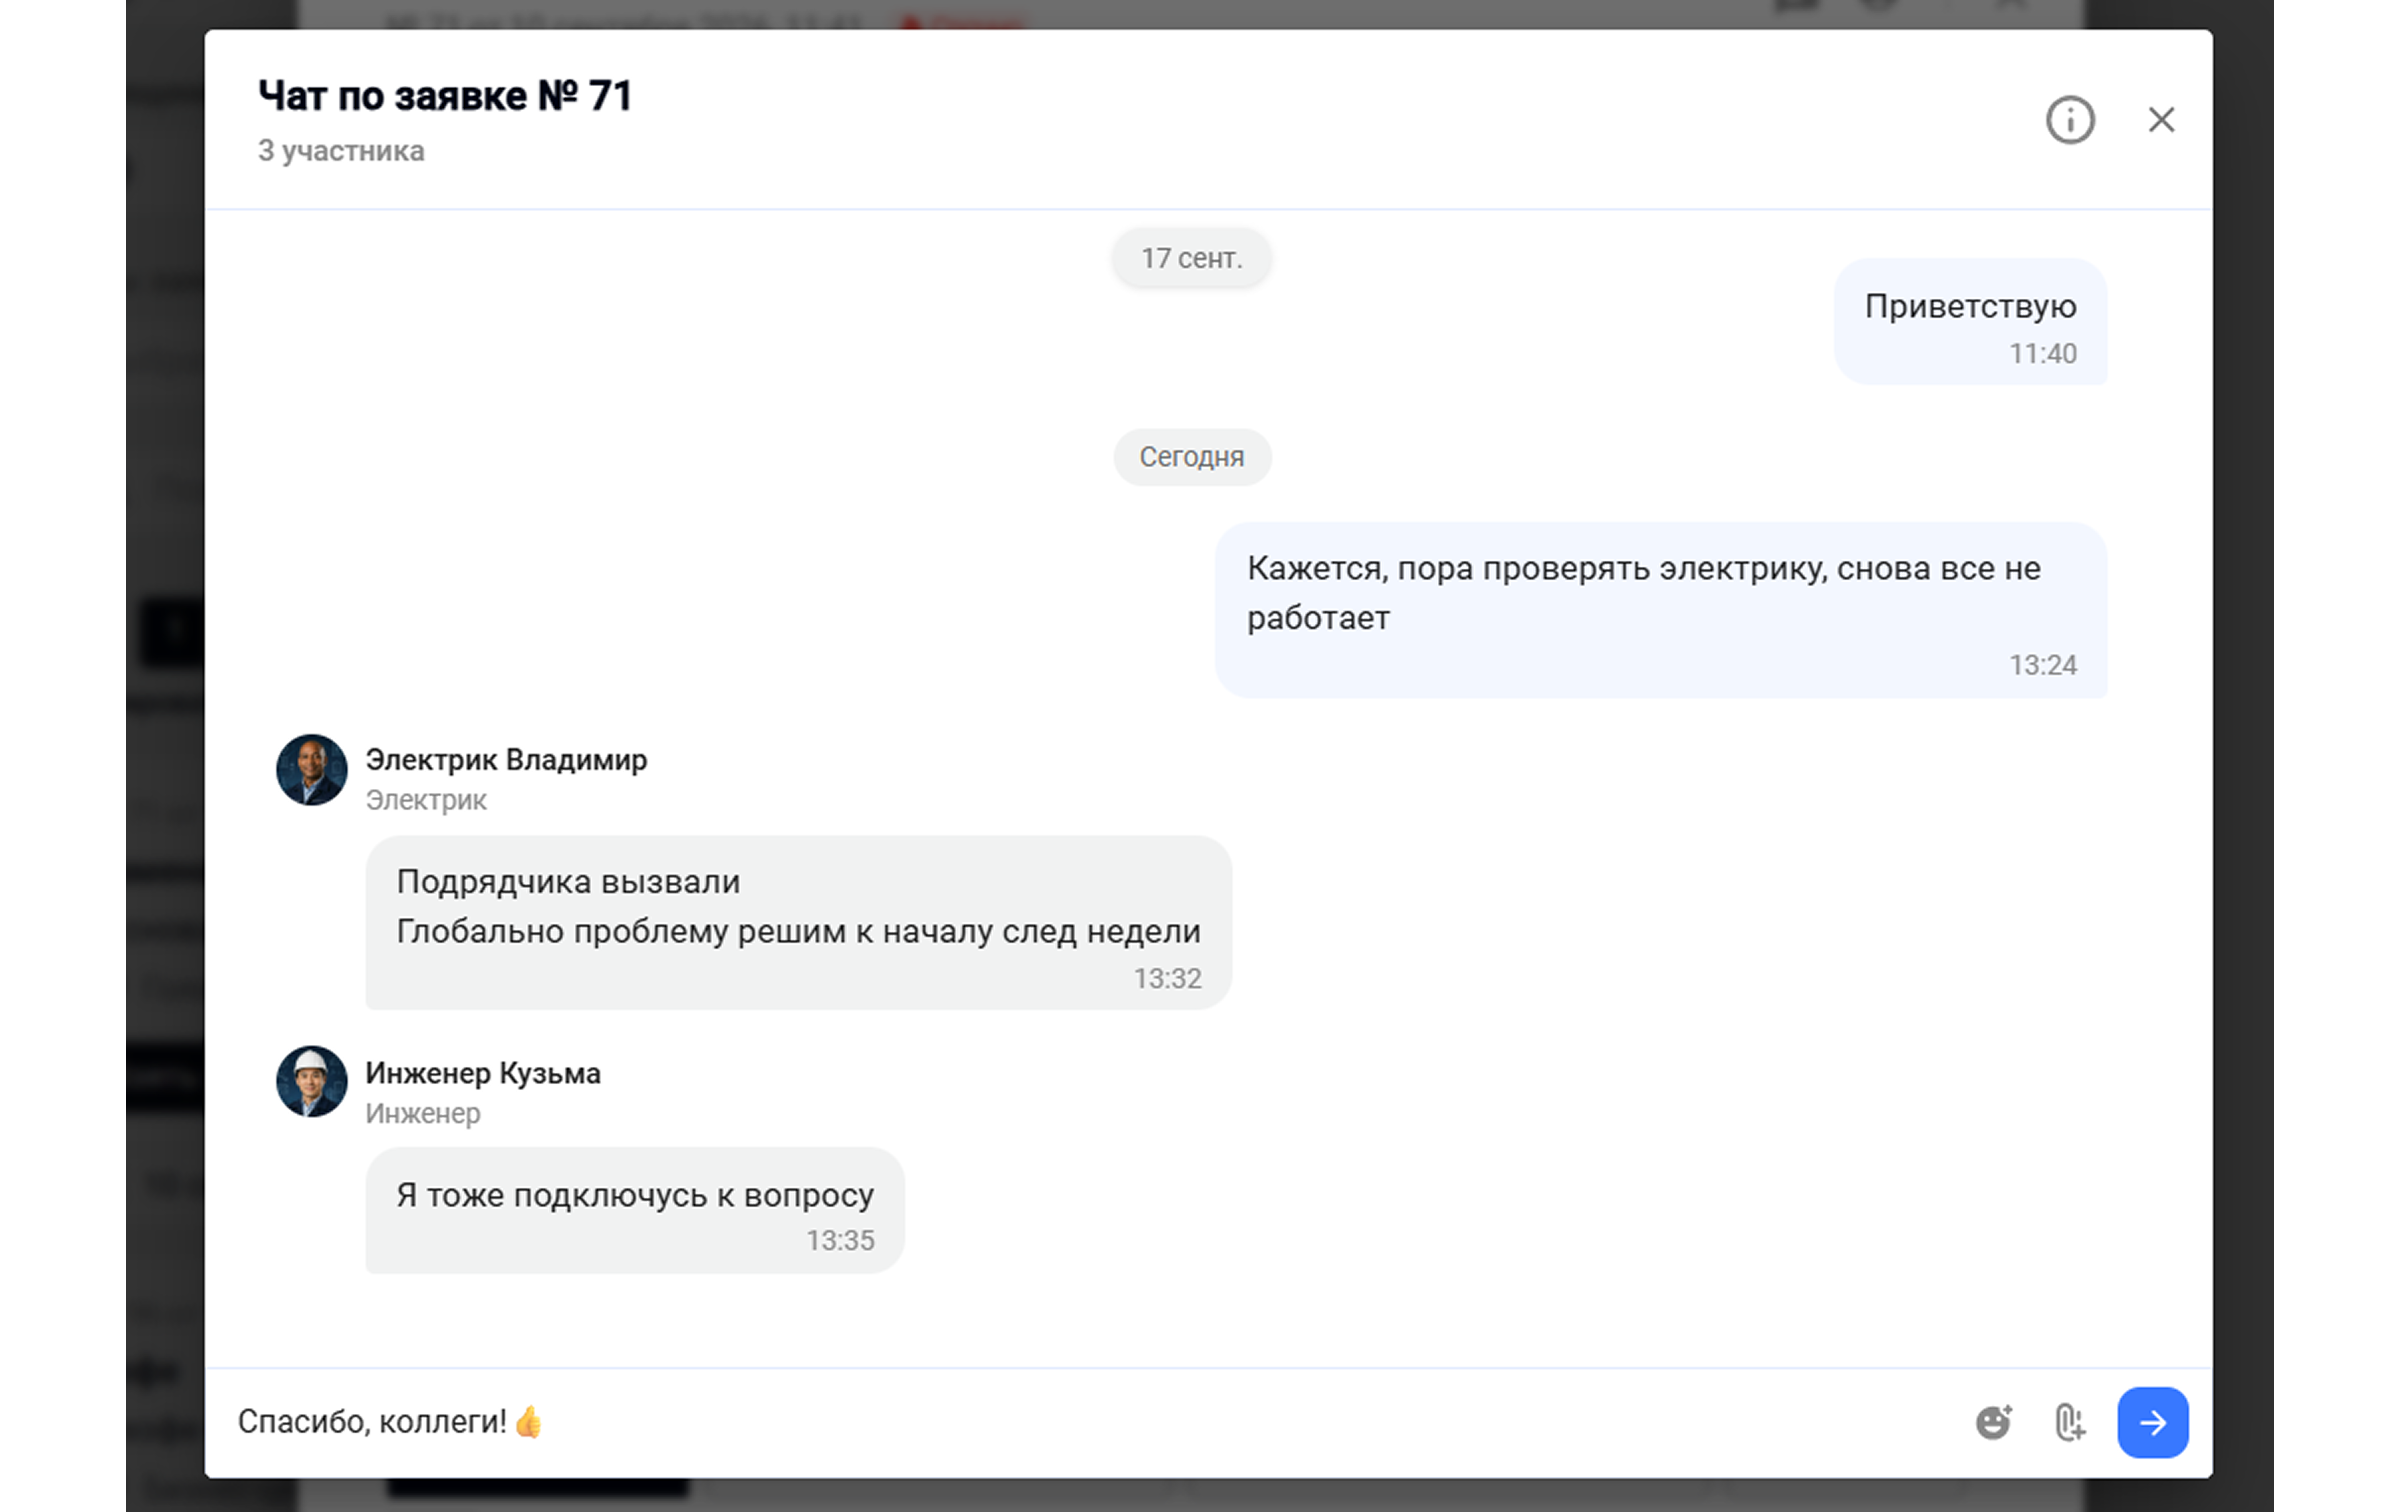This screenshot has width=2400, height=1512.
Task: Open the emoji picker smiley icon
Action: [1993, 1422]
